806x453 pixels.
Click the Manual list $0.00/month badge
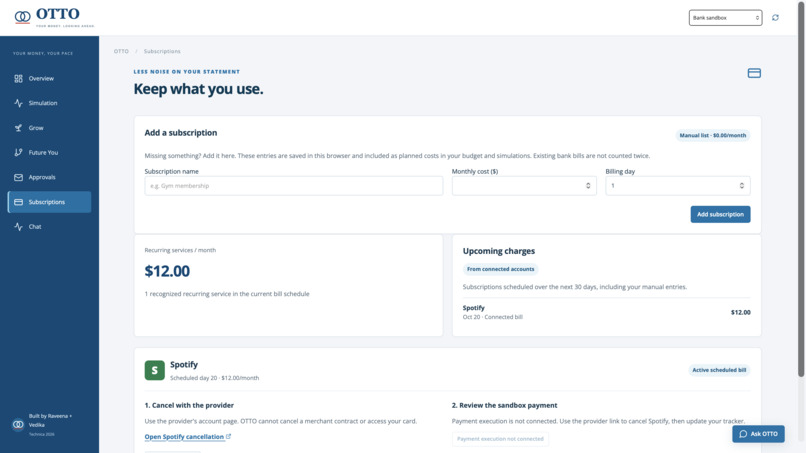point(712,136)
